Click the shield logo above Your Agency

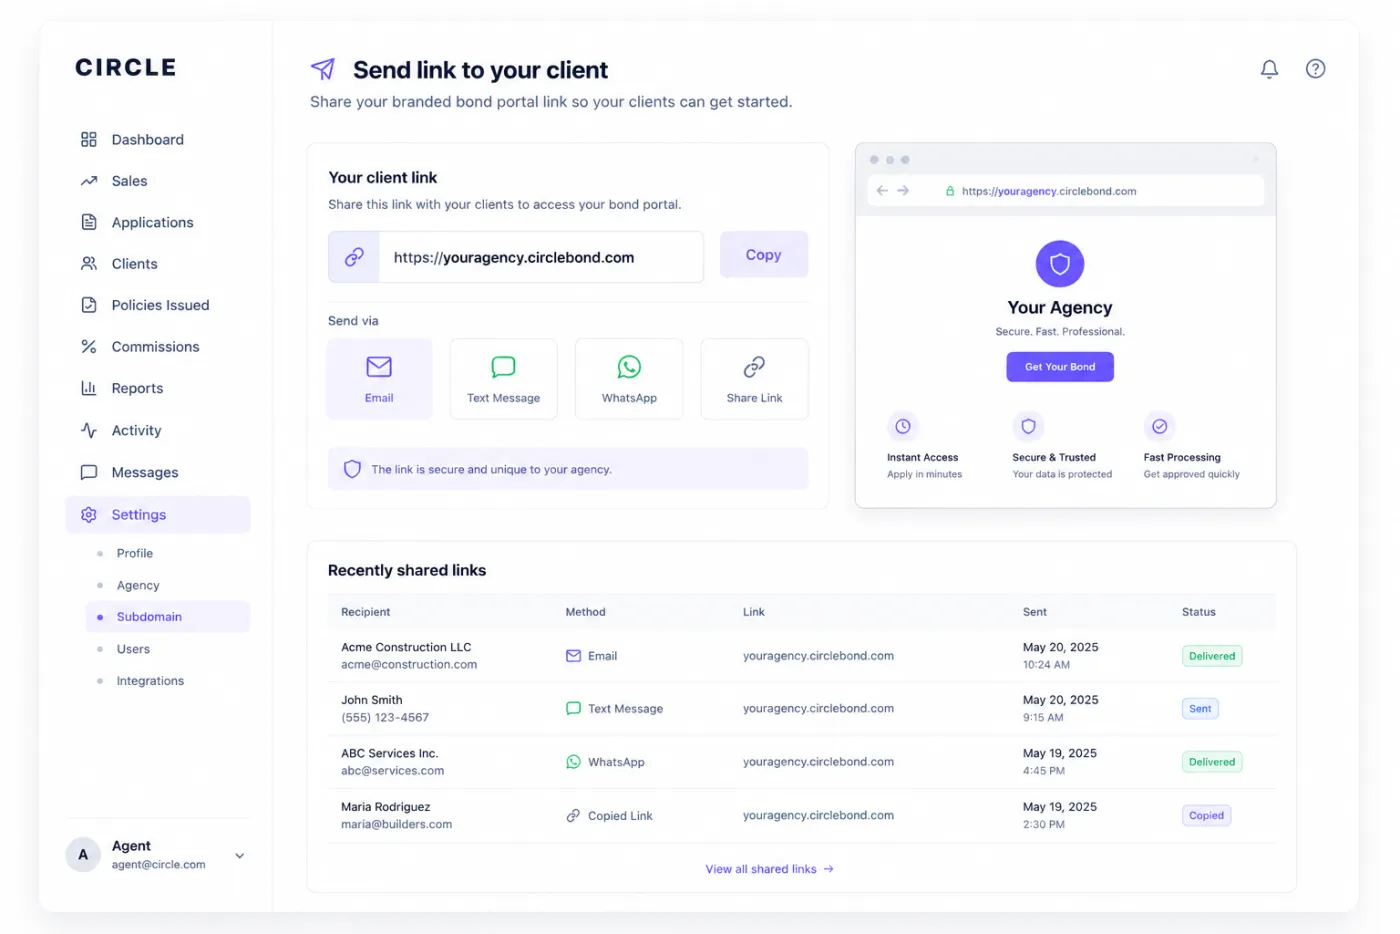1060,264
